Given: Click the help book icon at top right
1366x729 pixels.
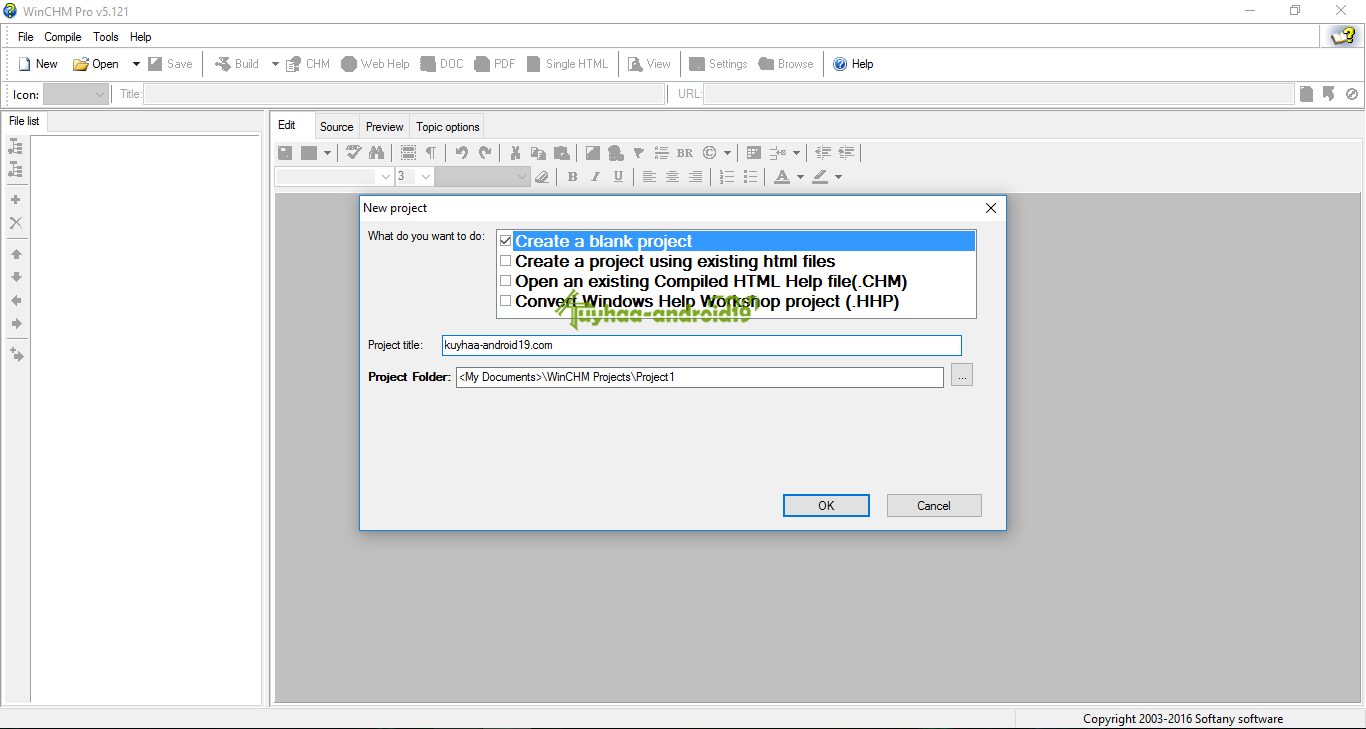Looking at the screenshot, I should coord(1342,36).
